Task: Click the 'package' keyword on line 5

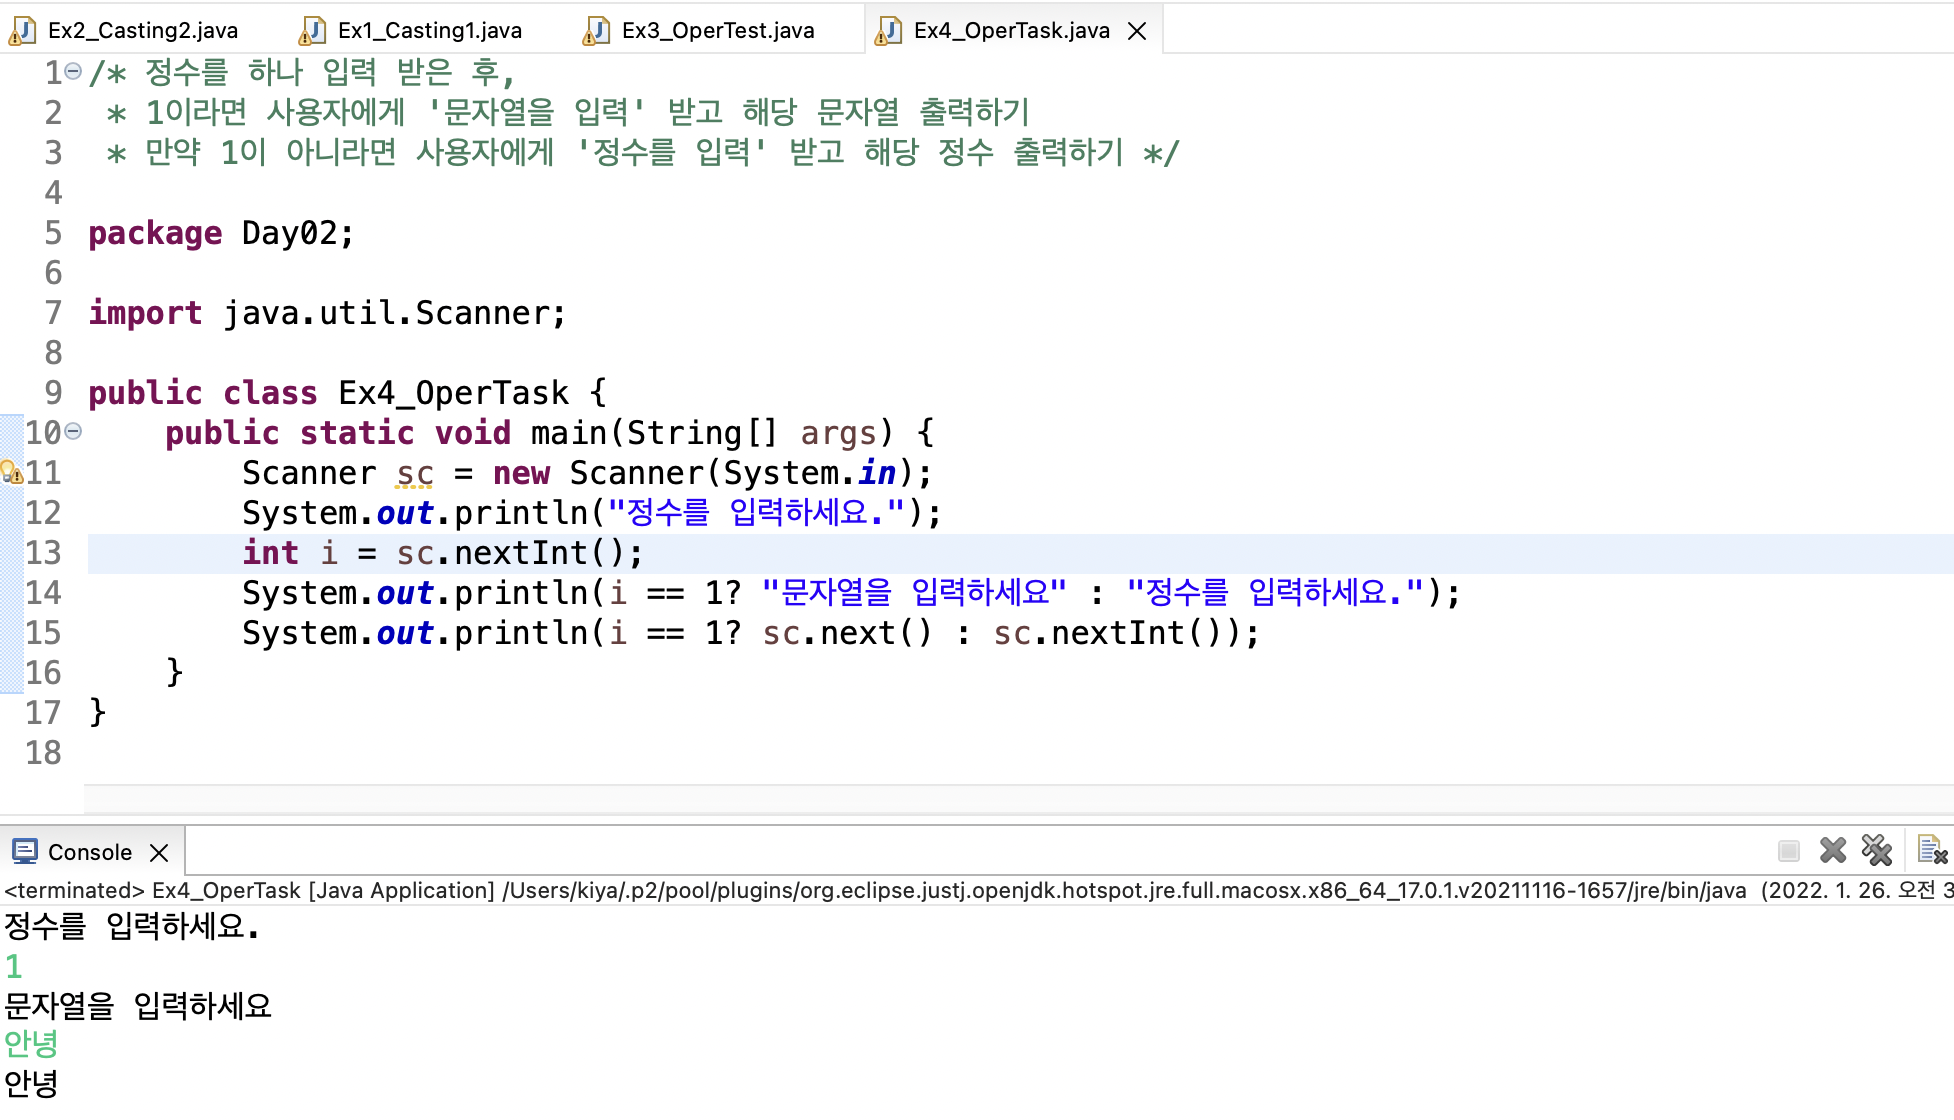Action: coord(155,233)
